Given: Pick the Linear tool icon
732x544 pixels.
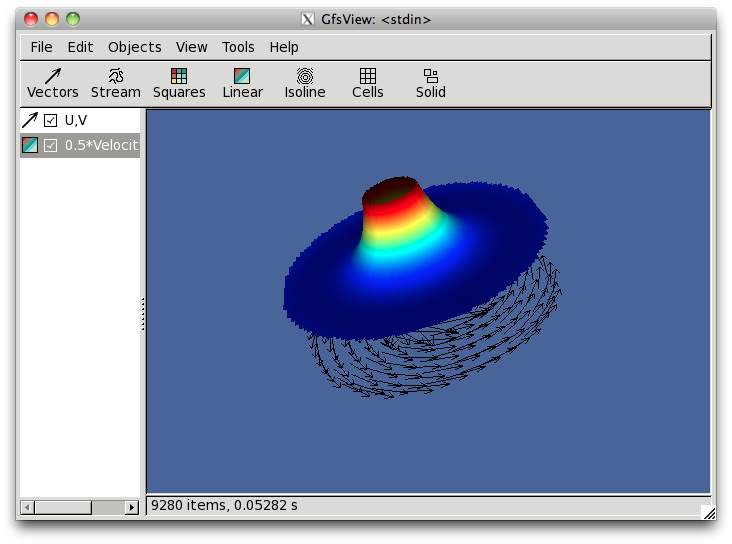Looking at the screenshot, I should [242, 83].
